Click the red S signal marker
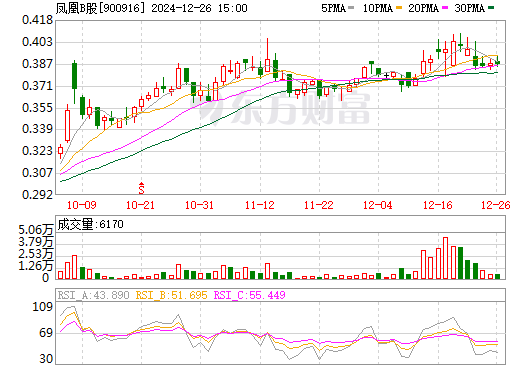The height and width of the screenshot is (365, 520). [x=142, y=188]
